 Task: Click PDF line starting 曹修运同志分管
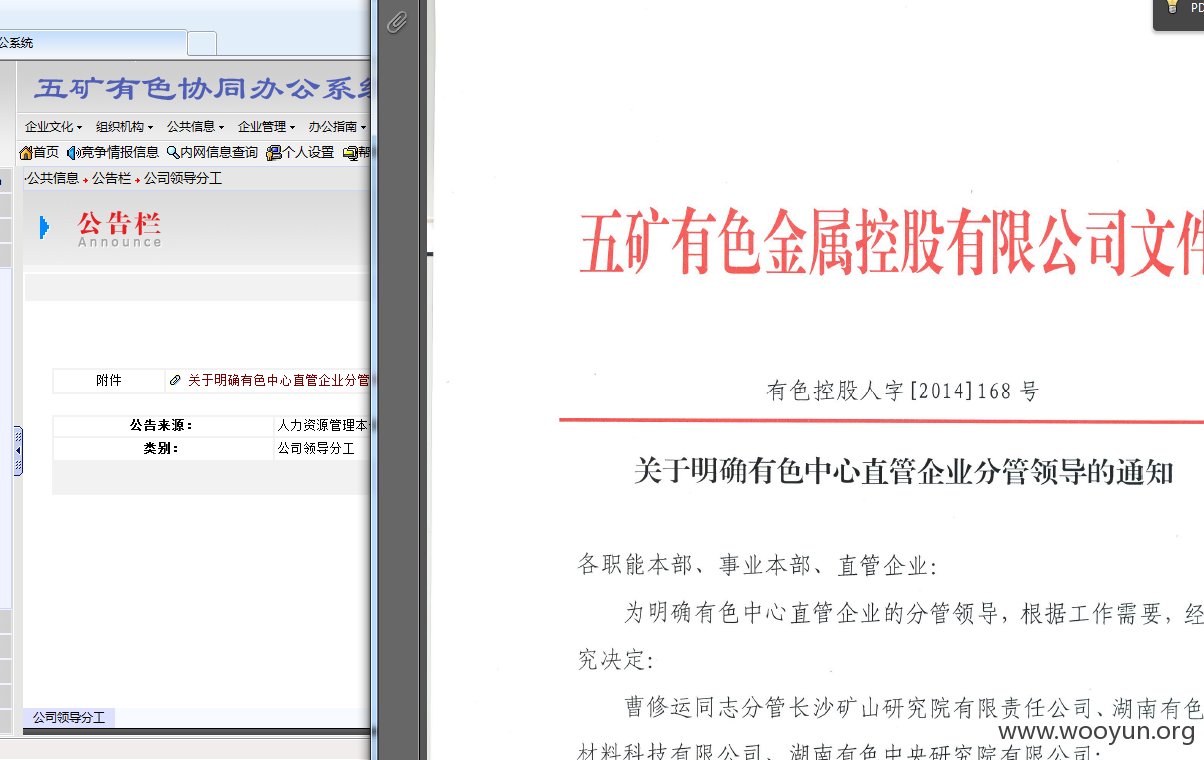pos(914,708)
